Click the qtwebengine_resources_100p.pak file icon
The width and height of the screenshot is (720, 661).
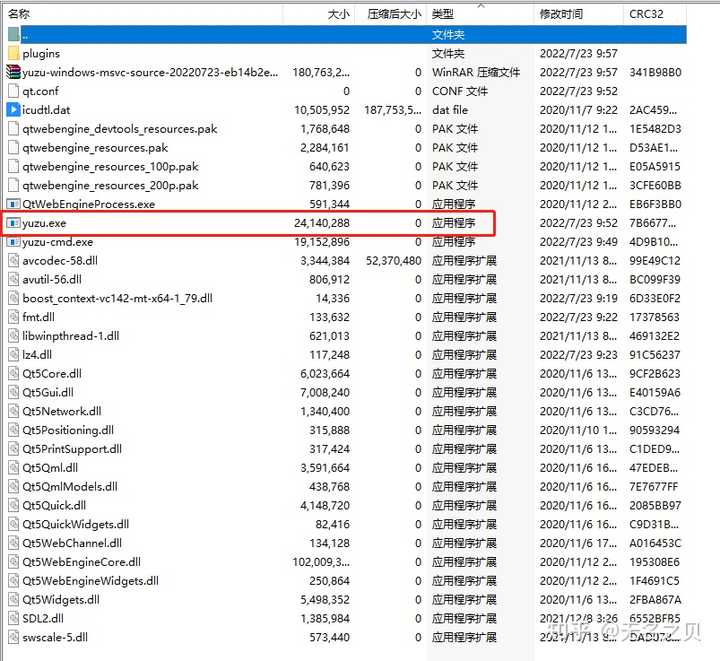point(14,166)
